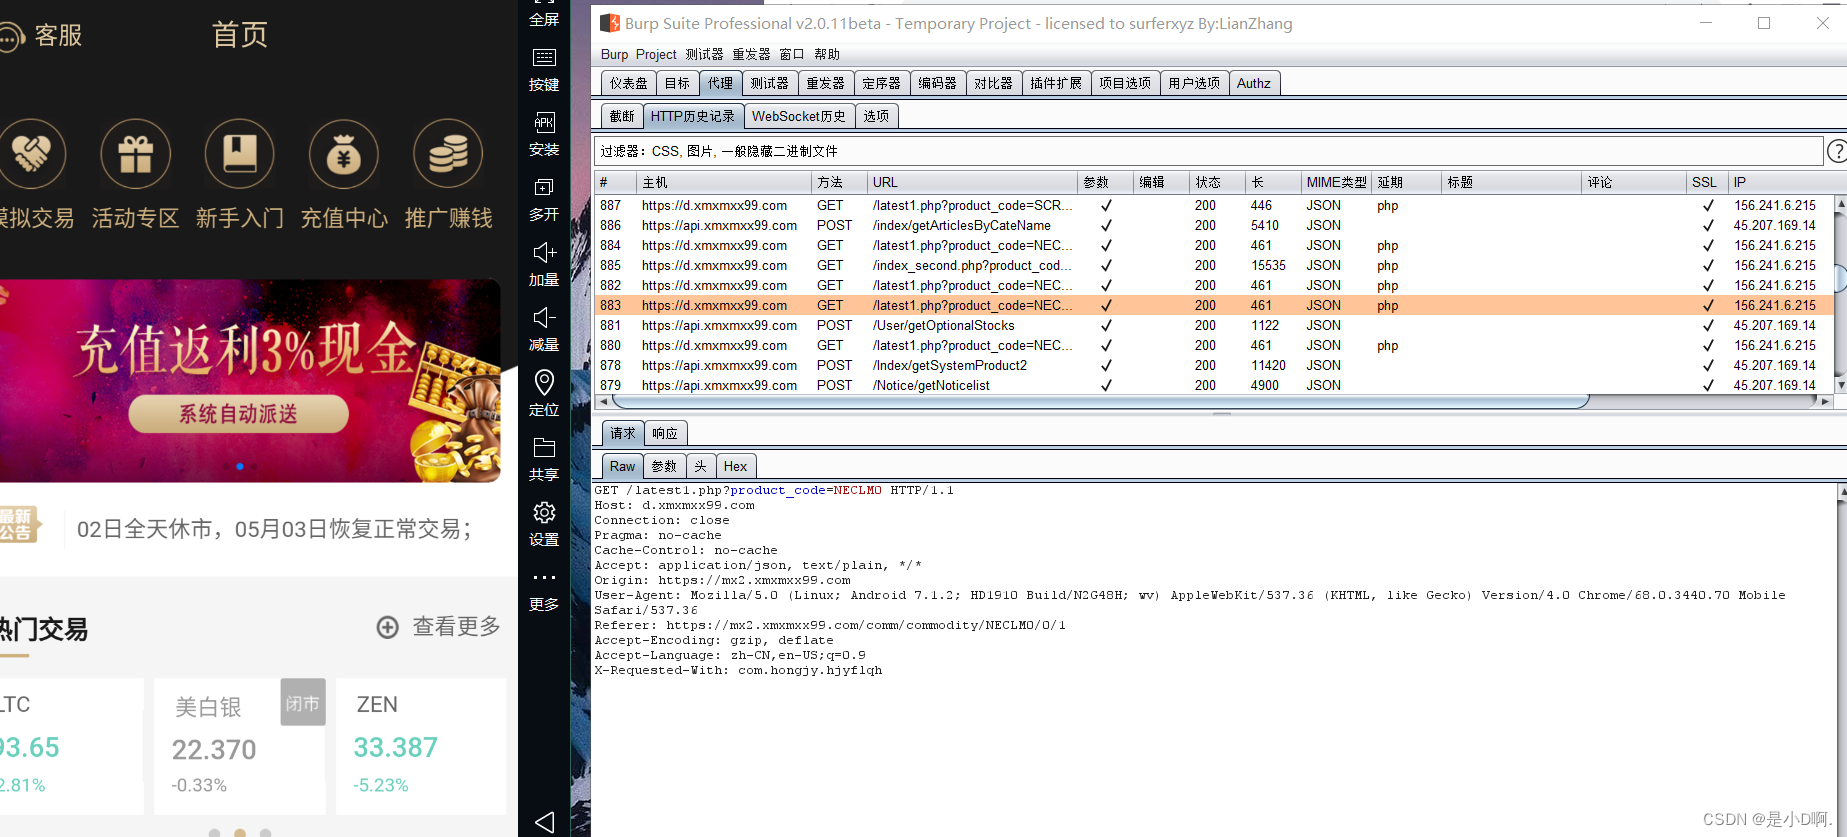Image resolution: width=1847 pixels, height=837 pixels.
Task: Select history row 885 index_second.php
Action: [x=1214, y=265]
